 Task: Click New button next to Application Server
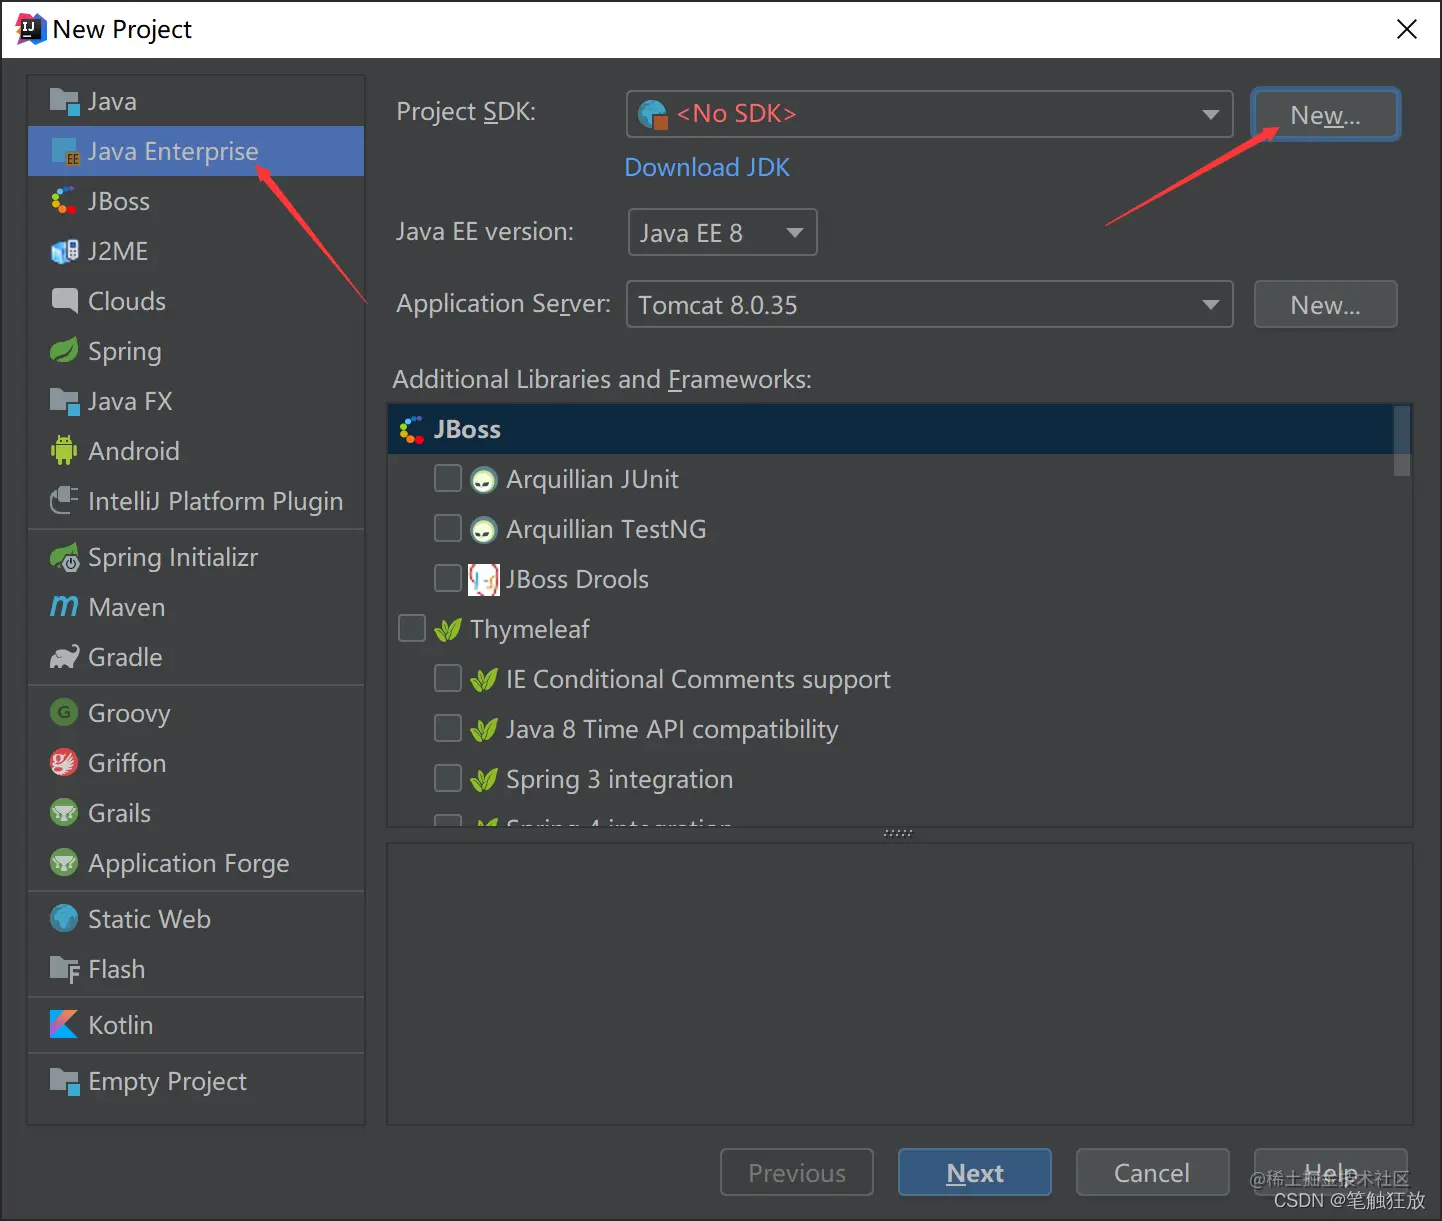click(1325, 304)
